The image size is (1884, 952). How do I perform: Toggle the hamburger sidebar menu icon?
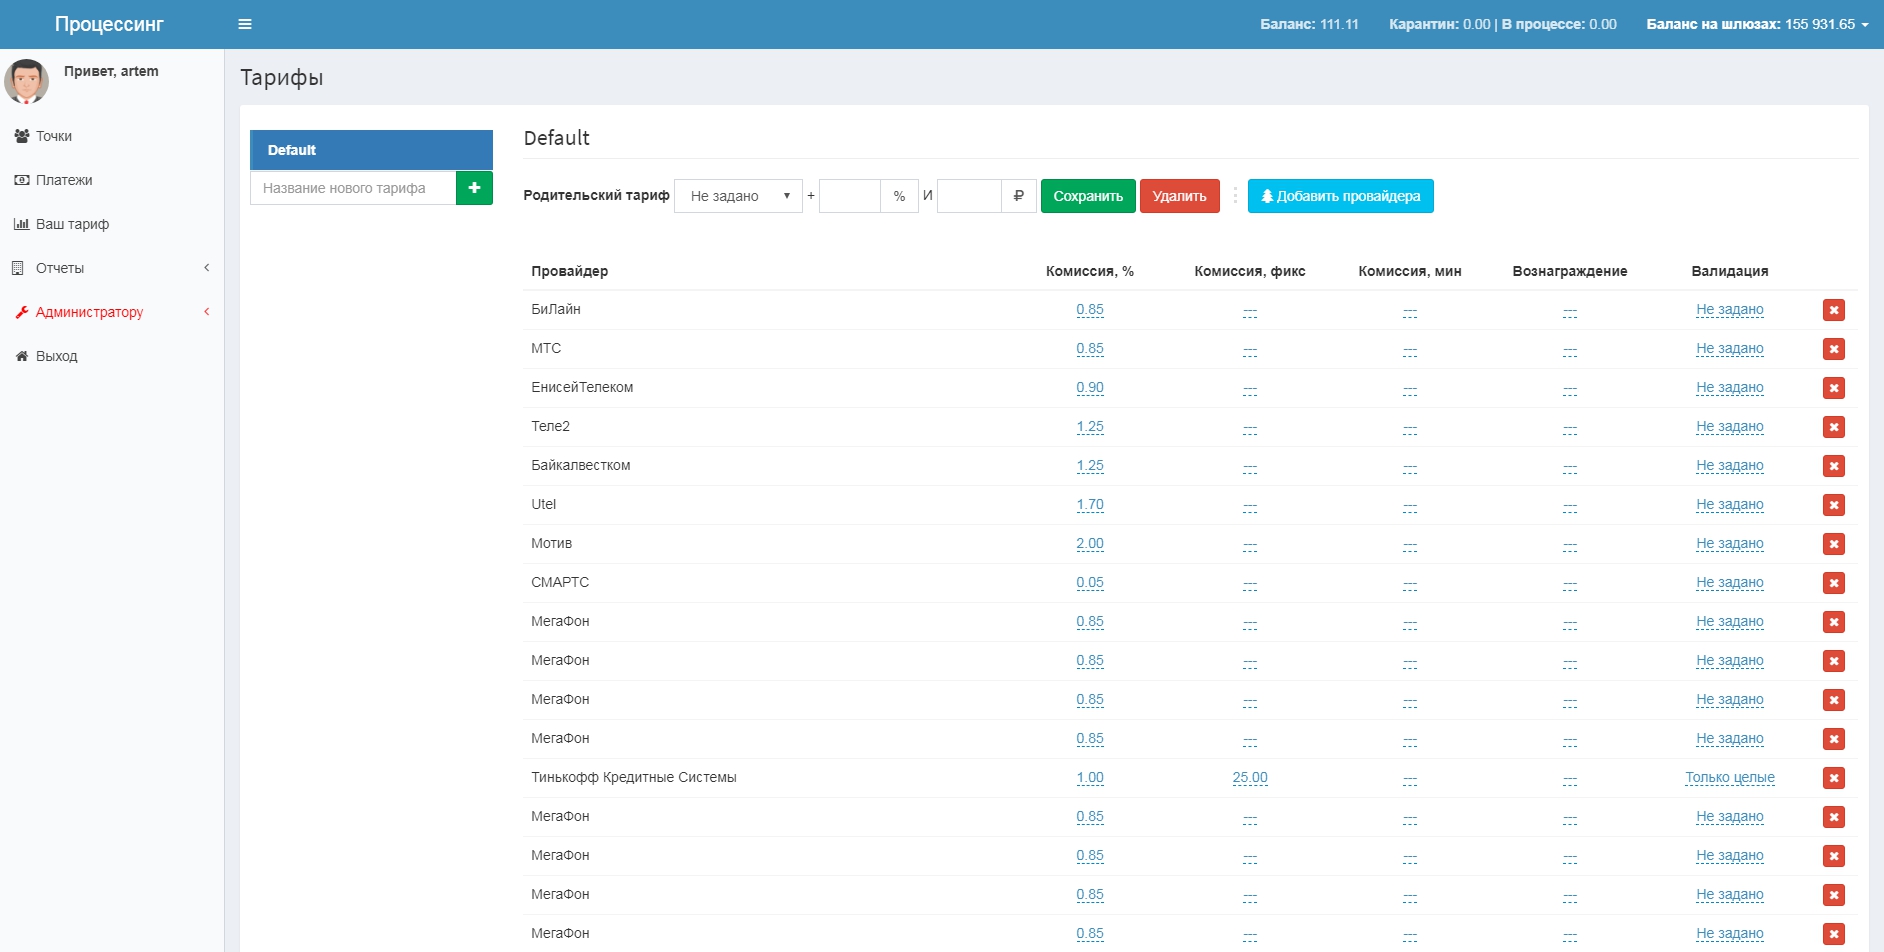click(244, 24)
